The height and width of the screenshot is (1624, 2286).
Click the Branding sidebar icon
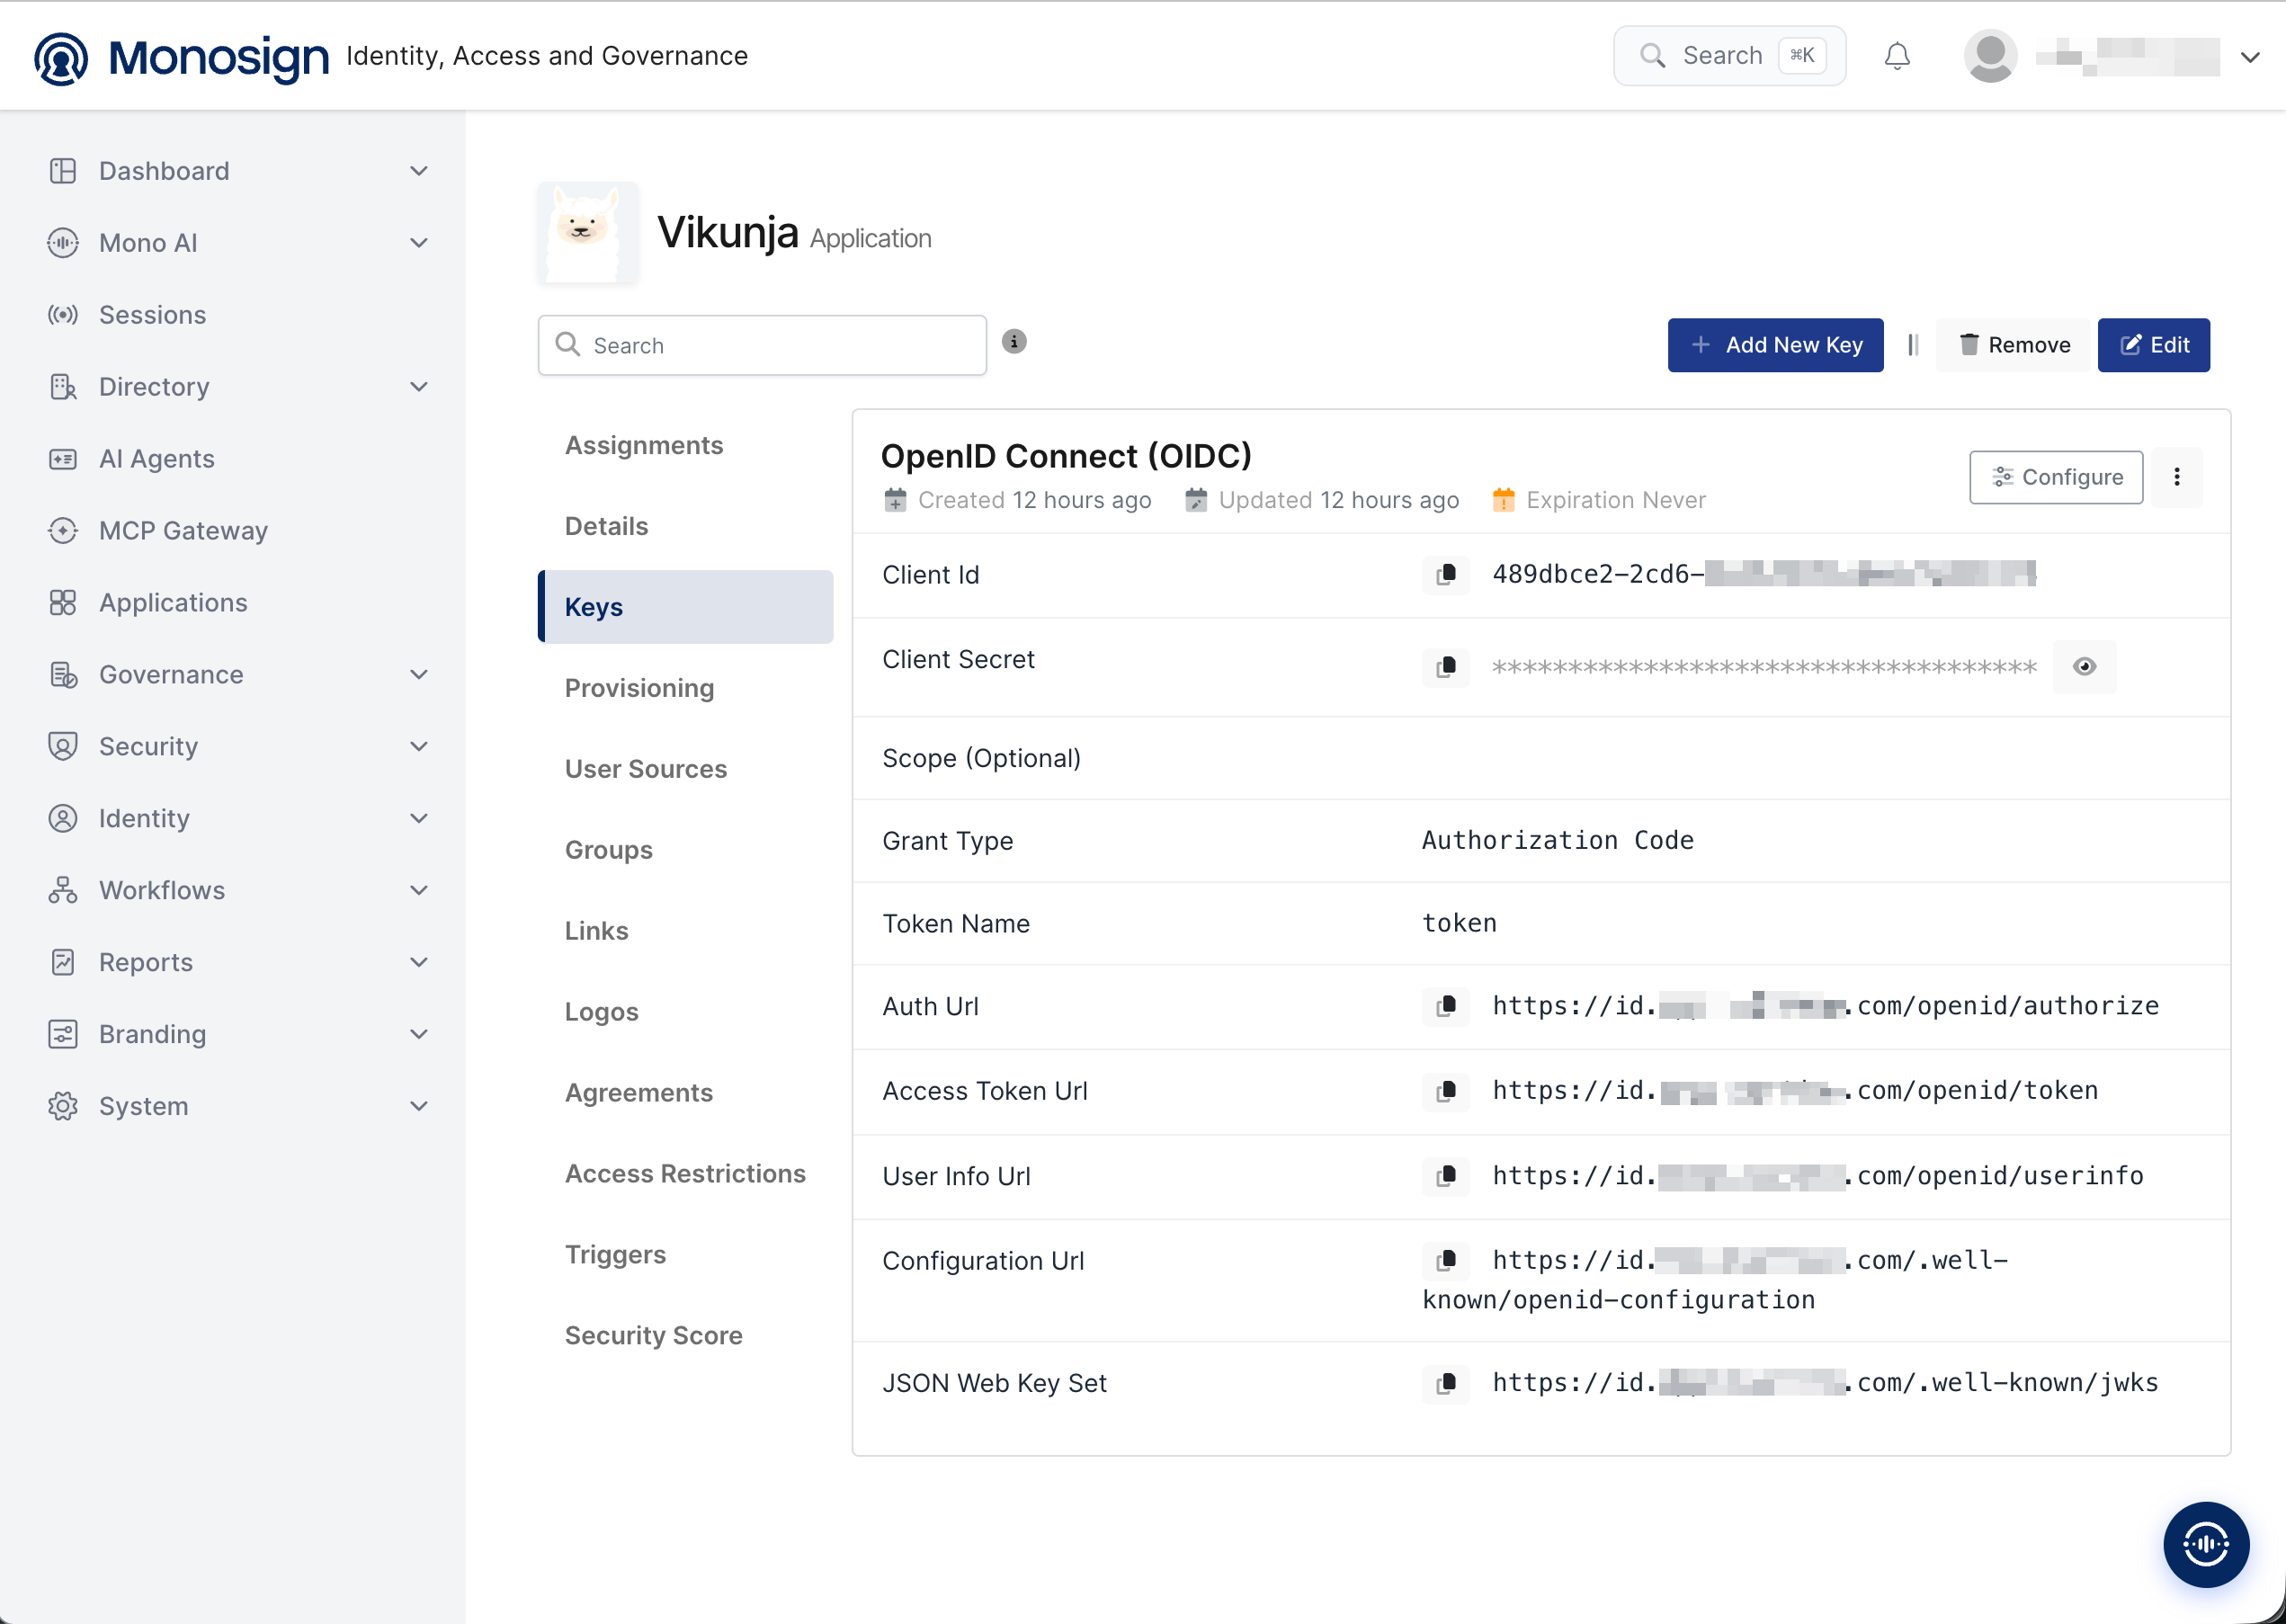(63, 1035)
